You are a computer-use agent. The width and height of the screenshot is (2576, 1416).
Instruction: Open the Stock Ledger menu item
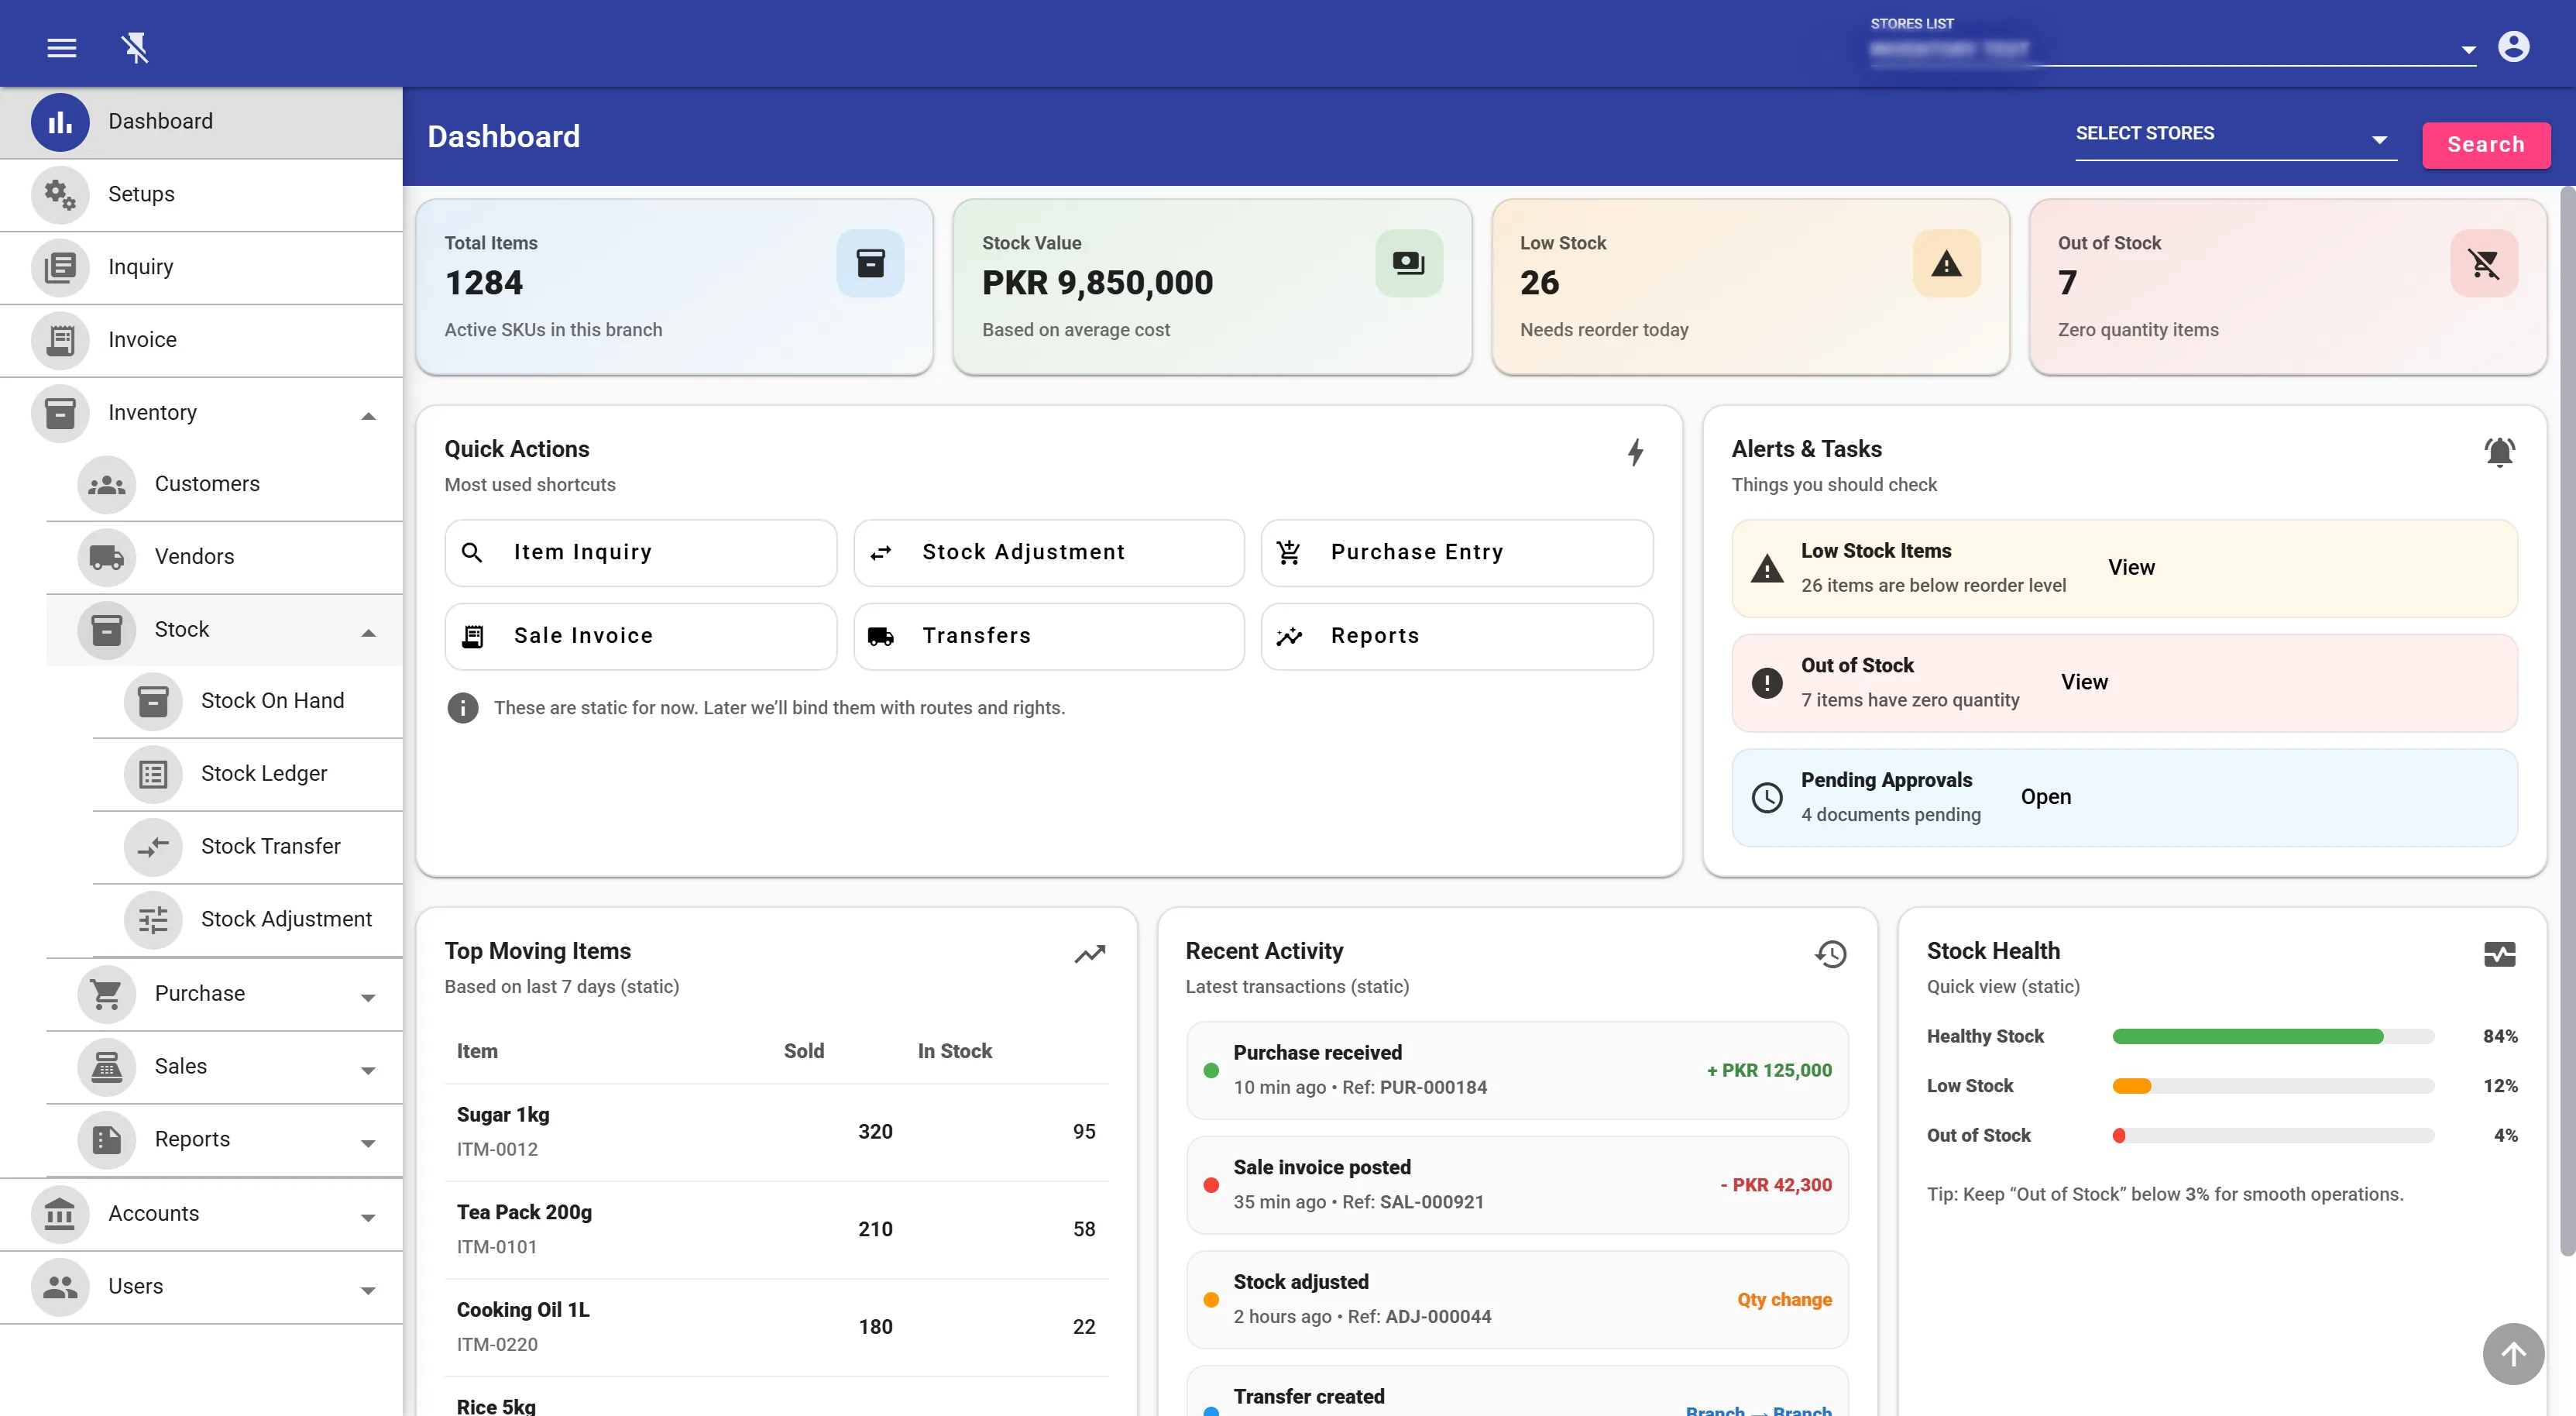click(x=248, y=774)
